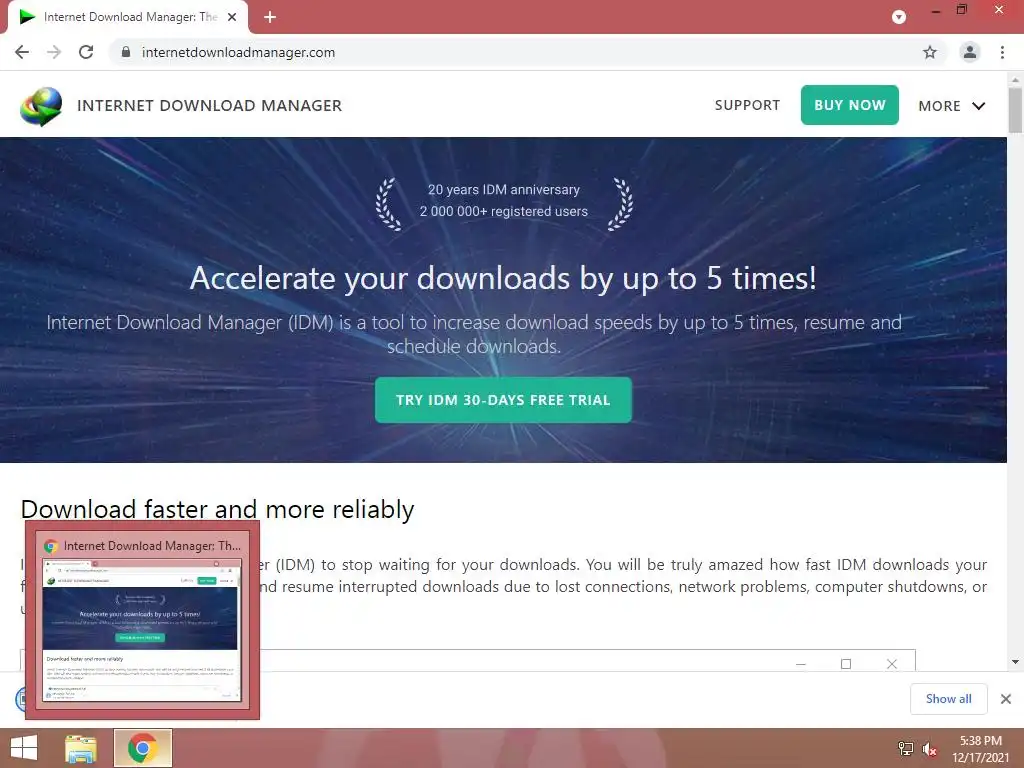
Task: Click the text 20 years IDM anniversary
Action: coord(504,189)
